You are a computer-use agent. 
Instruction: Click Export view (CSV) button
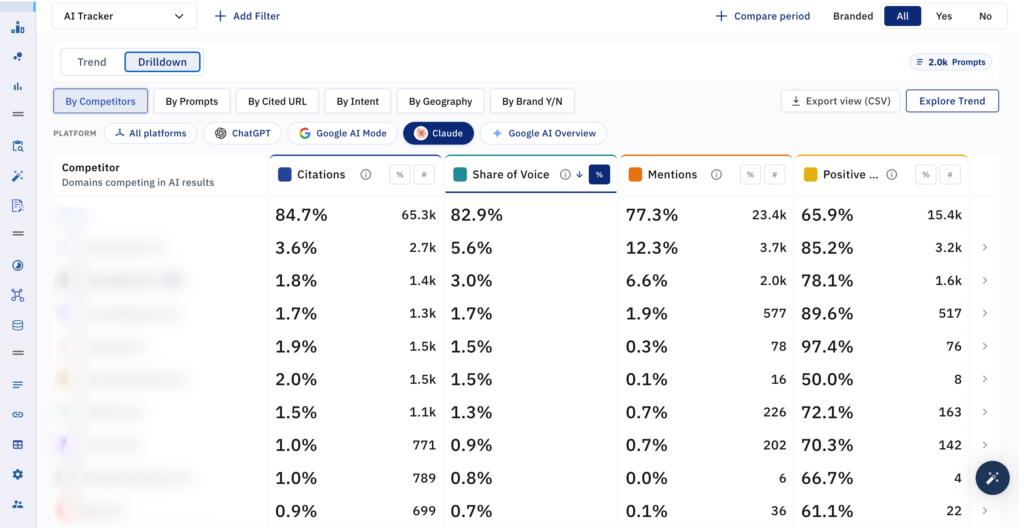pos(840,101)
